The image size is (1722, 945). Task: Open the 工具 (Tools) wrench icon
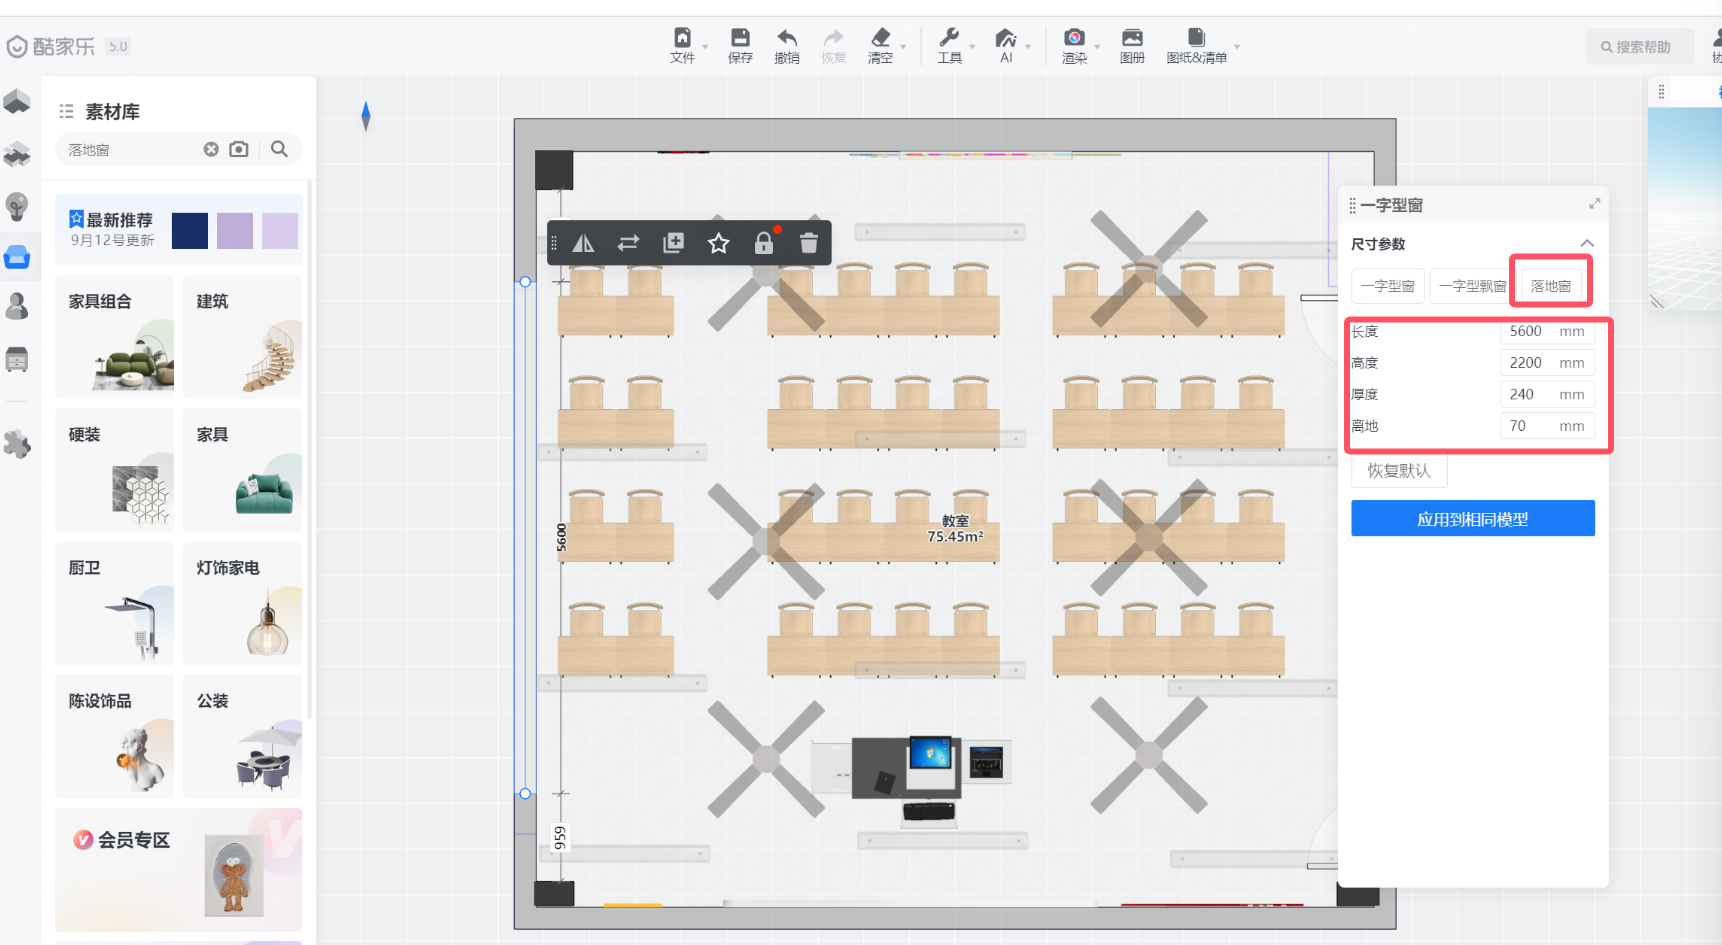[949, 38]
